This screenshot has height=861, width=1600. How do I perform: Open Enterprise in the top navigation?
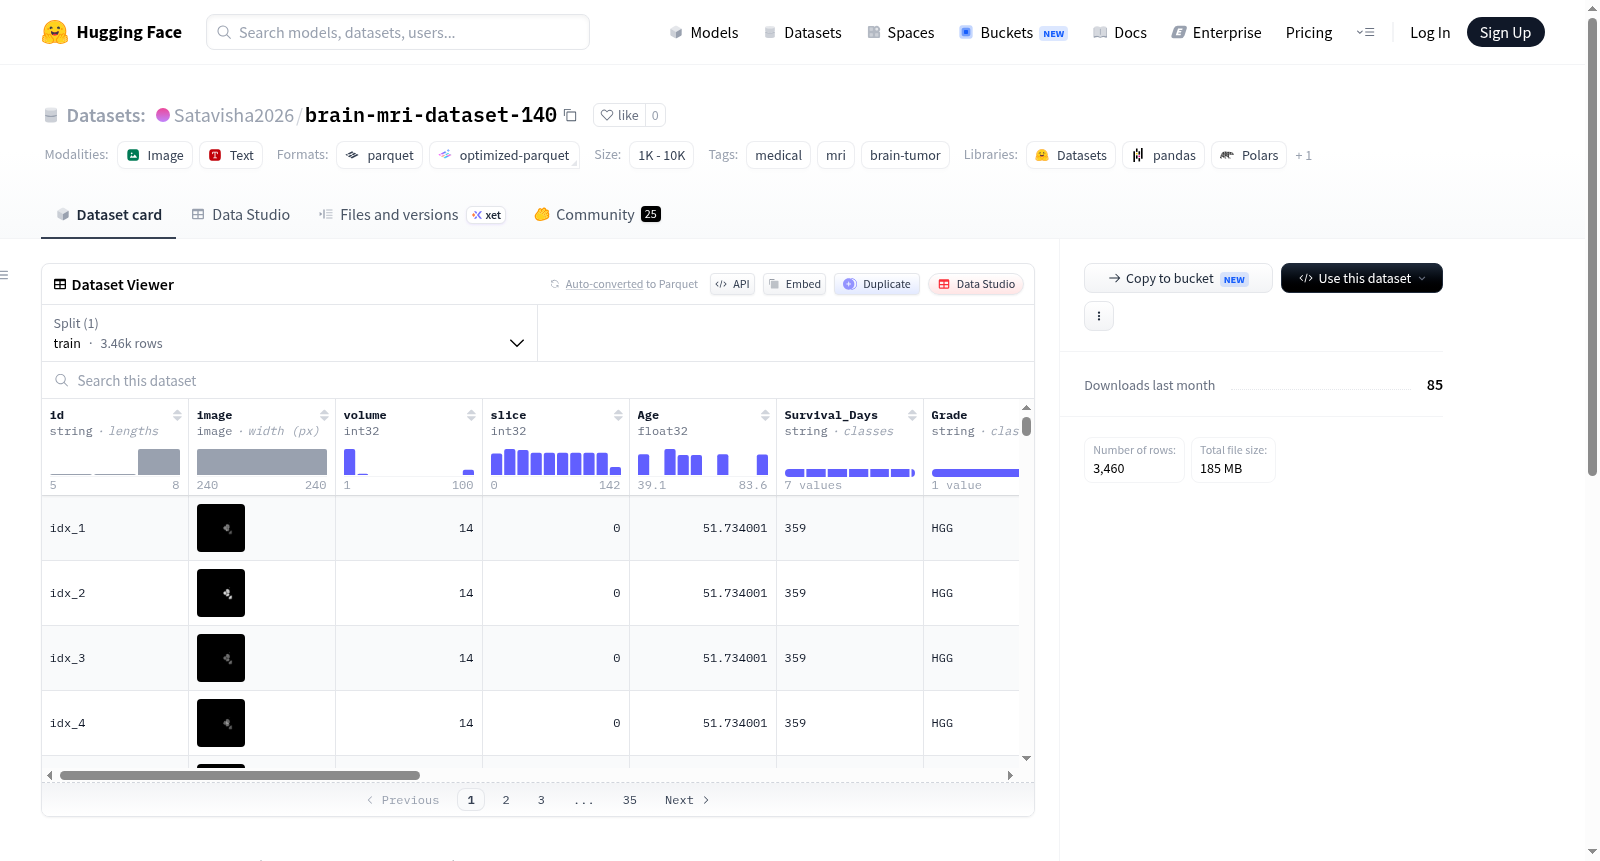click(x=1216, y=32)
